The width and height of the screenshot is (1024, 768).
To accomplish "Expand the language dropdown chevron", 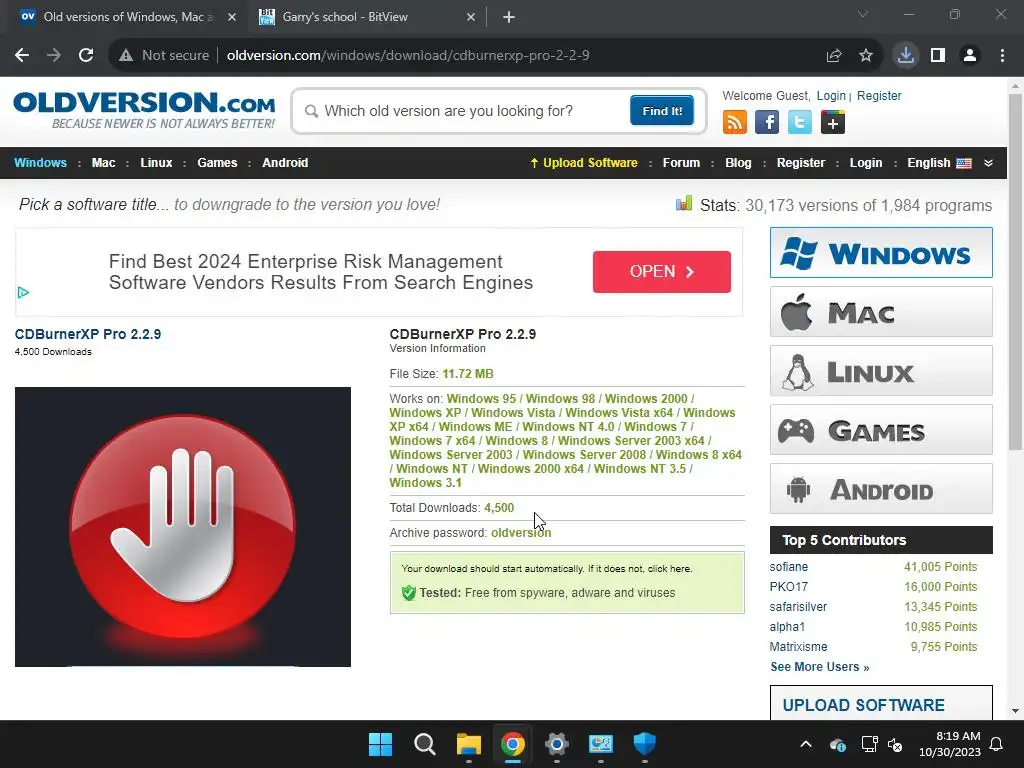I will [988, 163].
